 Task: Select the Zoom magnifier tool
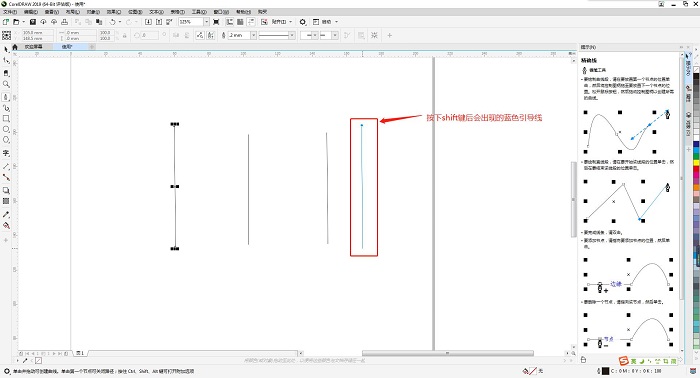tap(6, 84)
